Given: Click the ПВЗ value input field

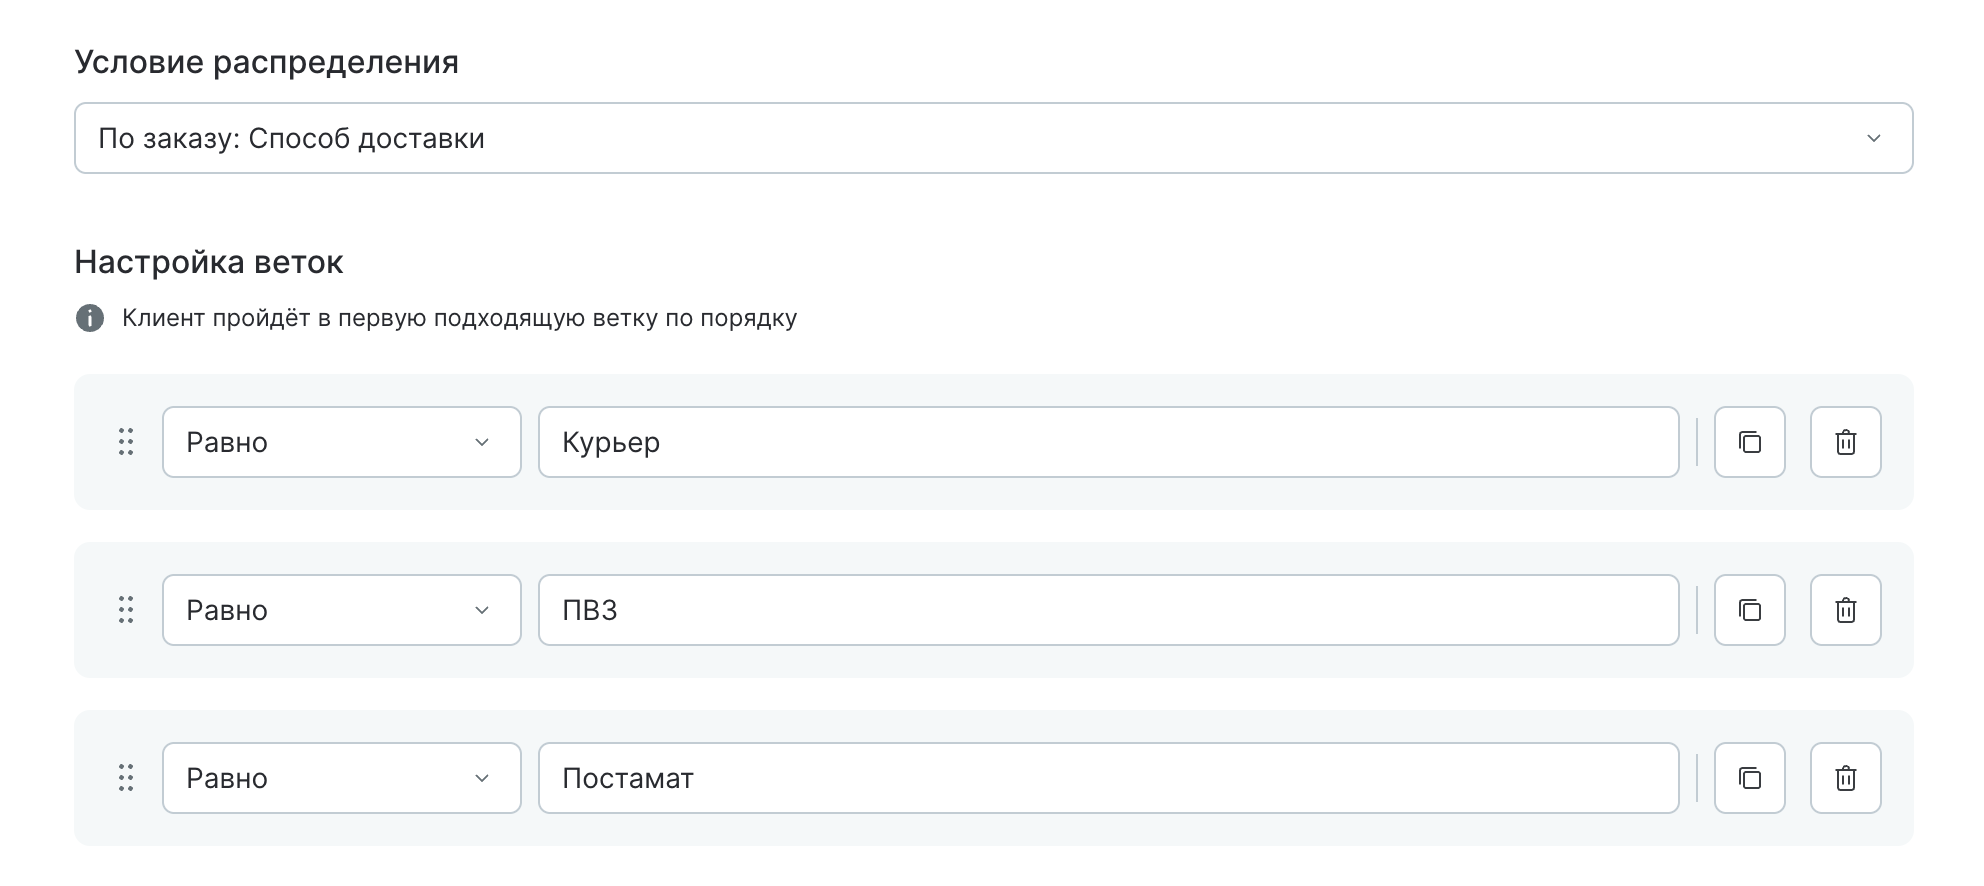Looking at the screenshot, I should [1108, 610].
